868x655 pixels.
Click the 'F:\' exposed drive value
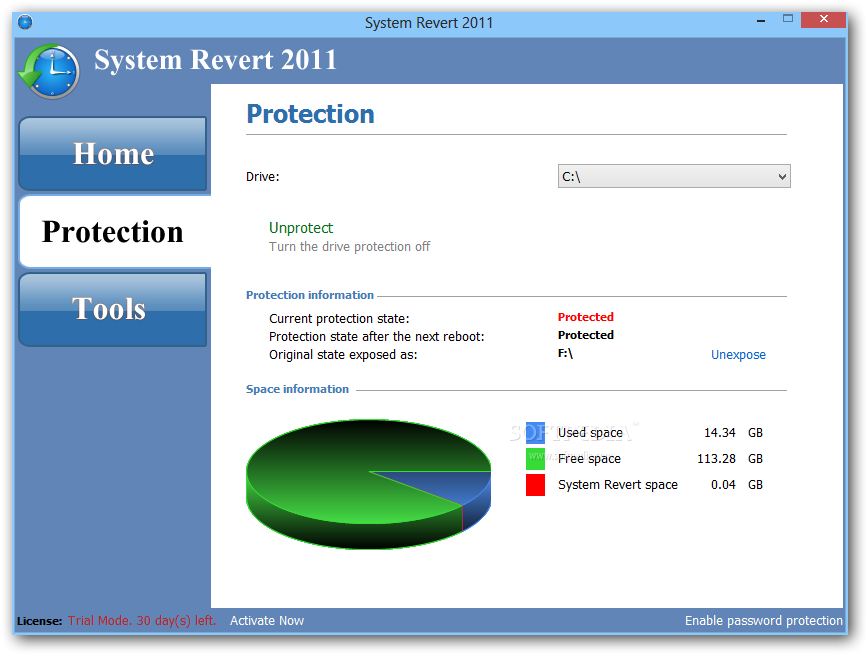pos(565,353)
